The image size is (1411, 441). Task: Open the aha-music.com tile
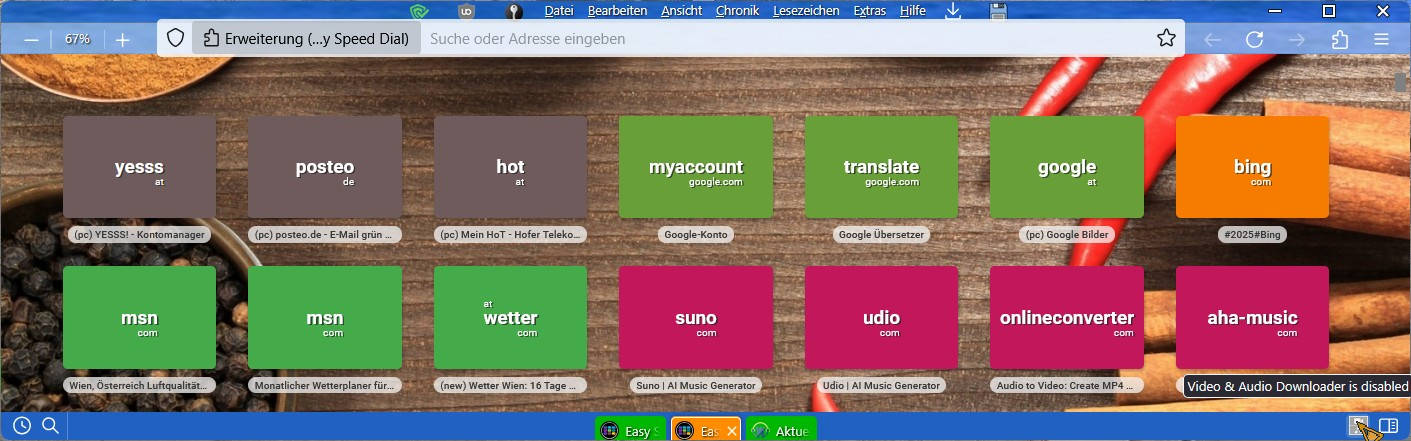pos(1252,317)
